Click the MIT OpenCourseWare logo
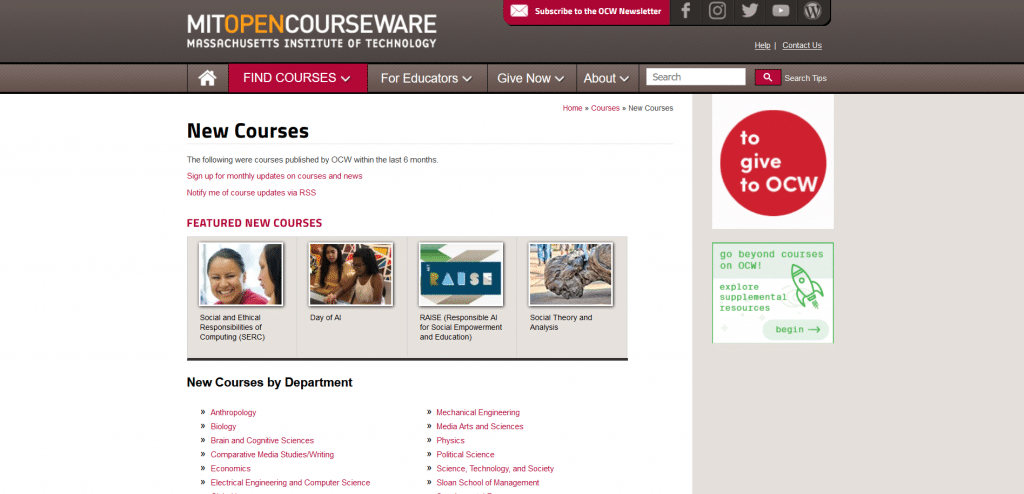This screenshot has height=494, width=1024. pos(312,31)
